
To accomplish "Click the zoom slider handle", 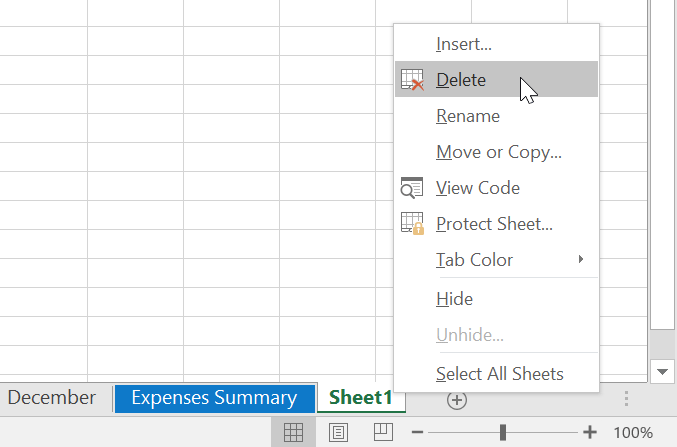I will click(x=503, y=432).
